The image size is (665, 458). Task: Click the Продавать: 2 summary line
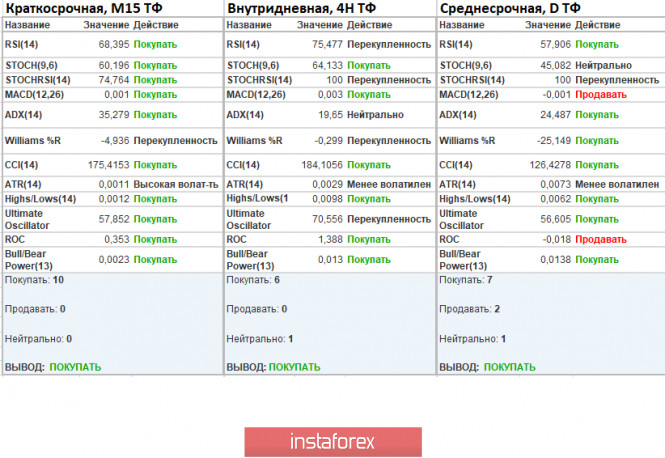point(469,309)
